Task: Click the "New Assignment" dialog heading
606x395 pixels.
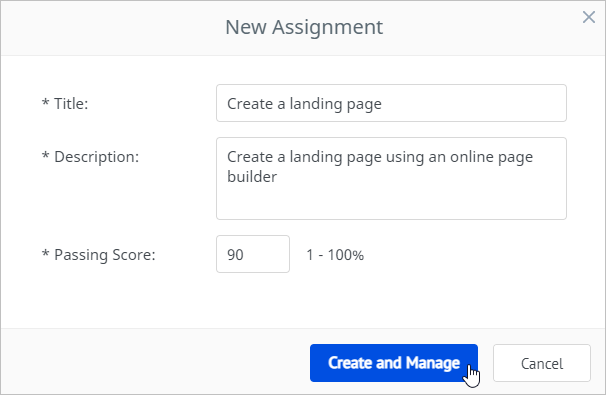Action: 304,27
